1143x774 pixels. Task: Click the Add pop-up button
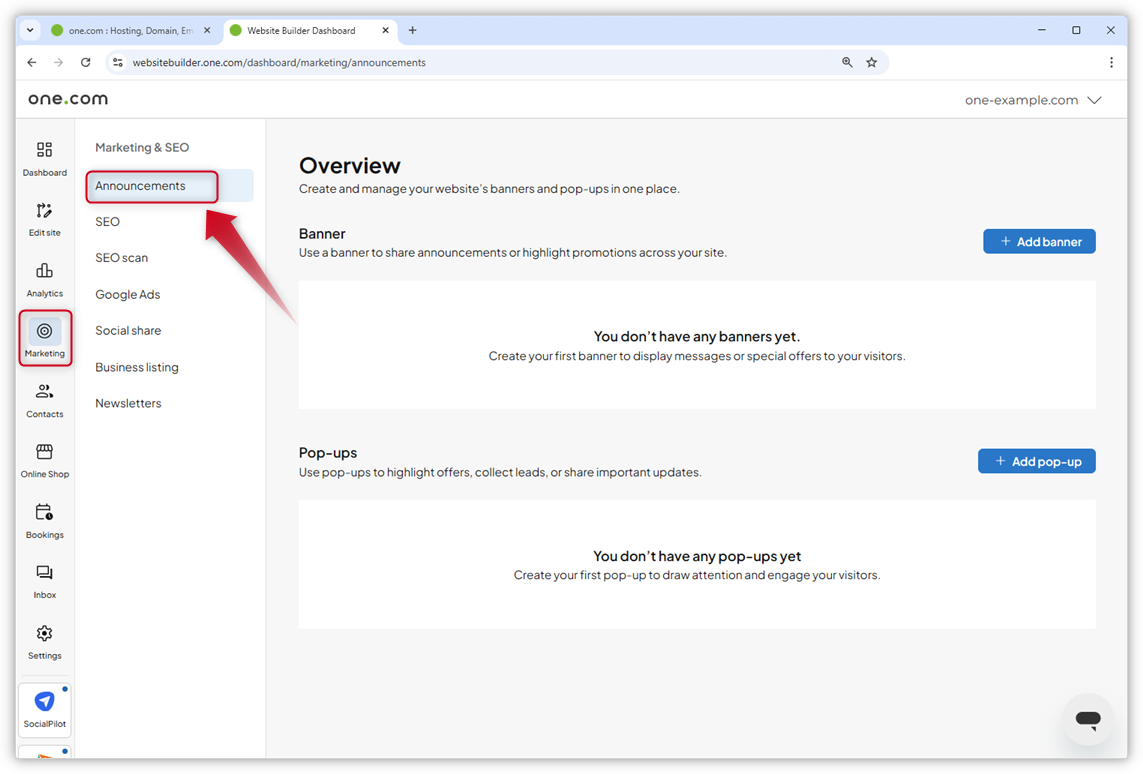coord(1037,461)
